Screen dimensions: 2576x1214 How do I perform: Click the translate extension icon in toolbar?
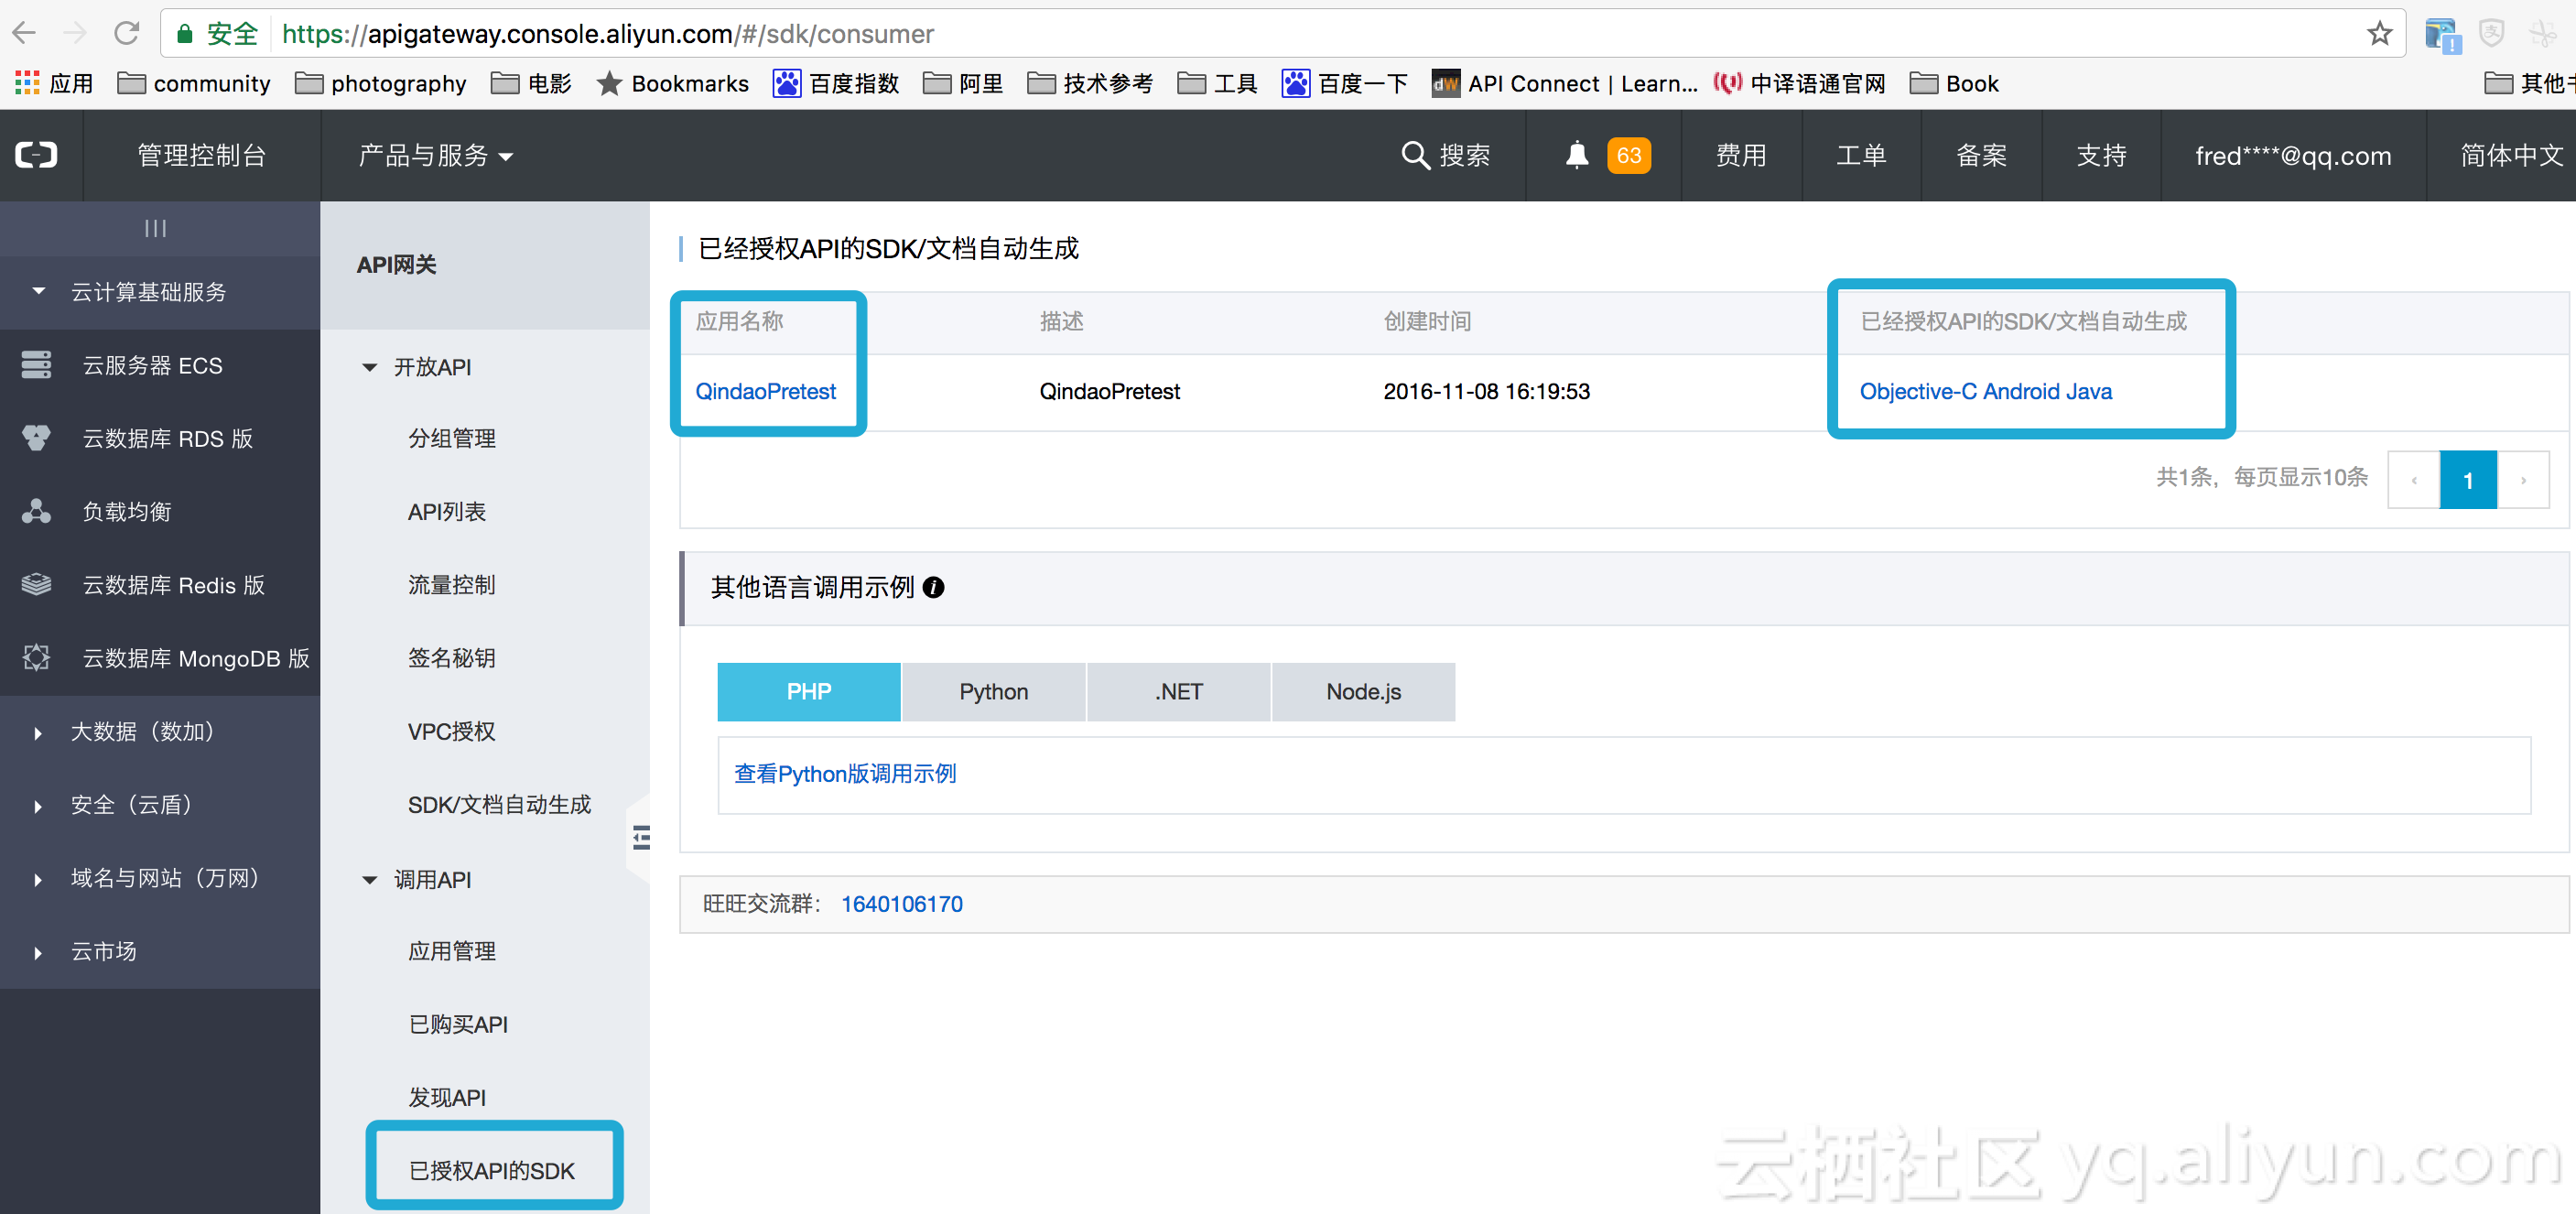click(2442, 35)
